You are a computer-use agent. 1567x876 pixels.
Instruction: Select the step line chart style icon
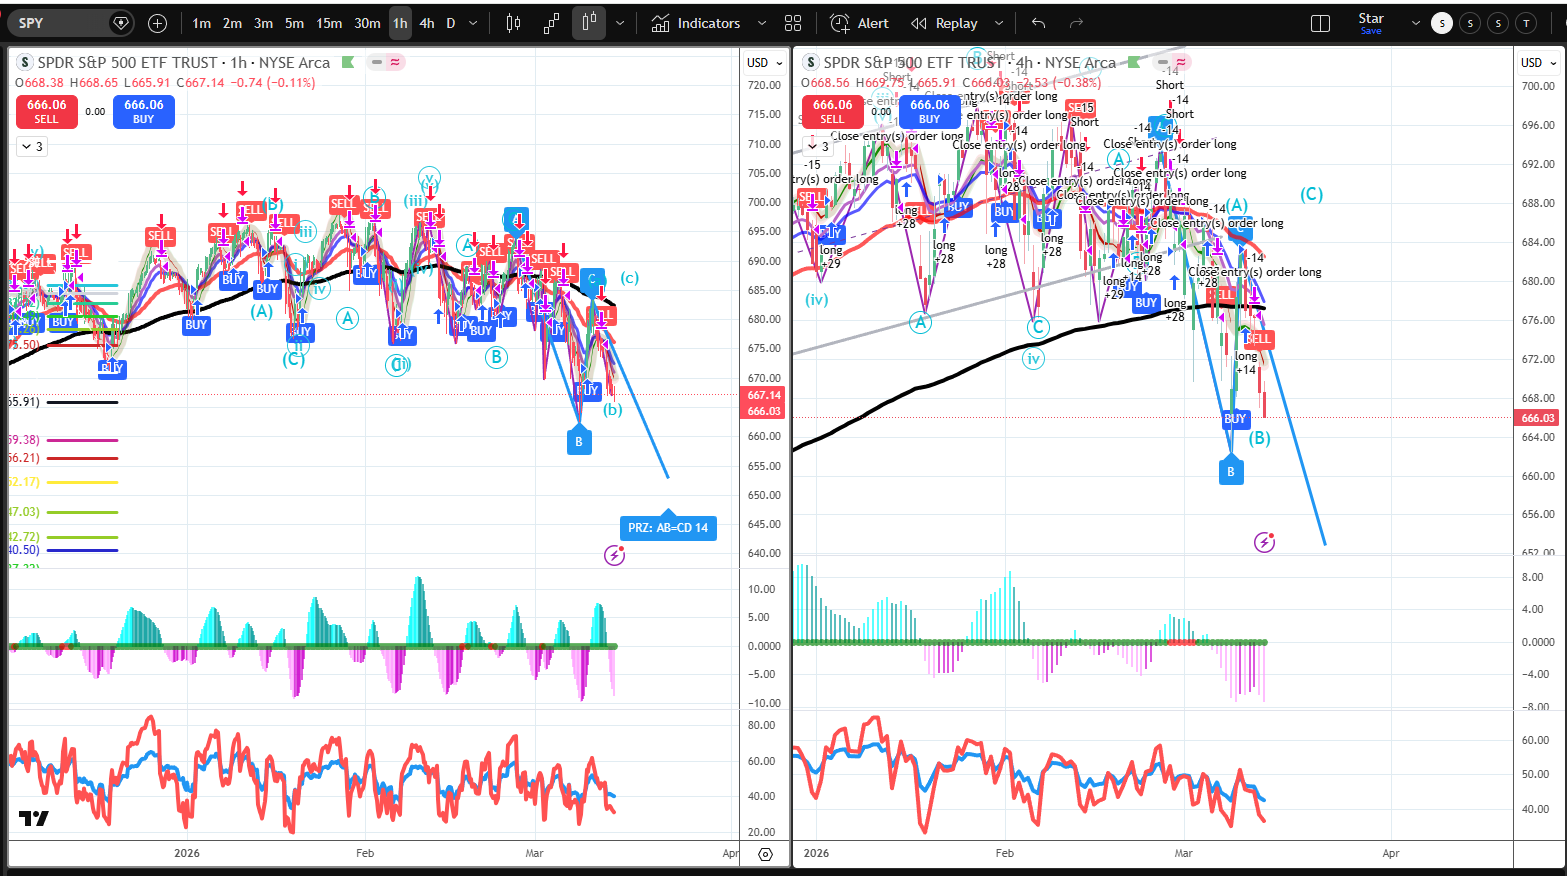[551, 23]
